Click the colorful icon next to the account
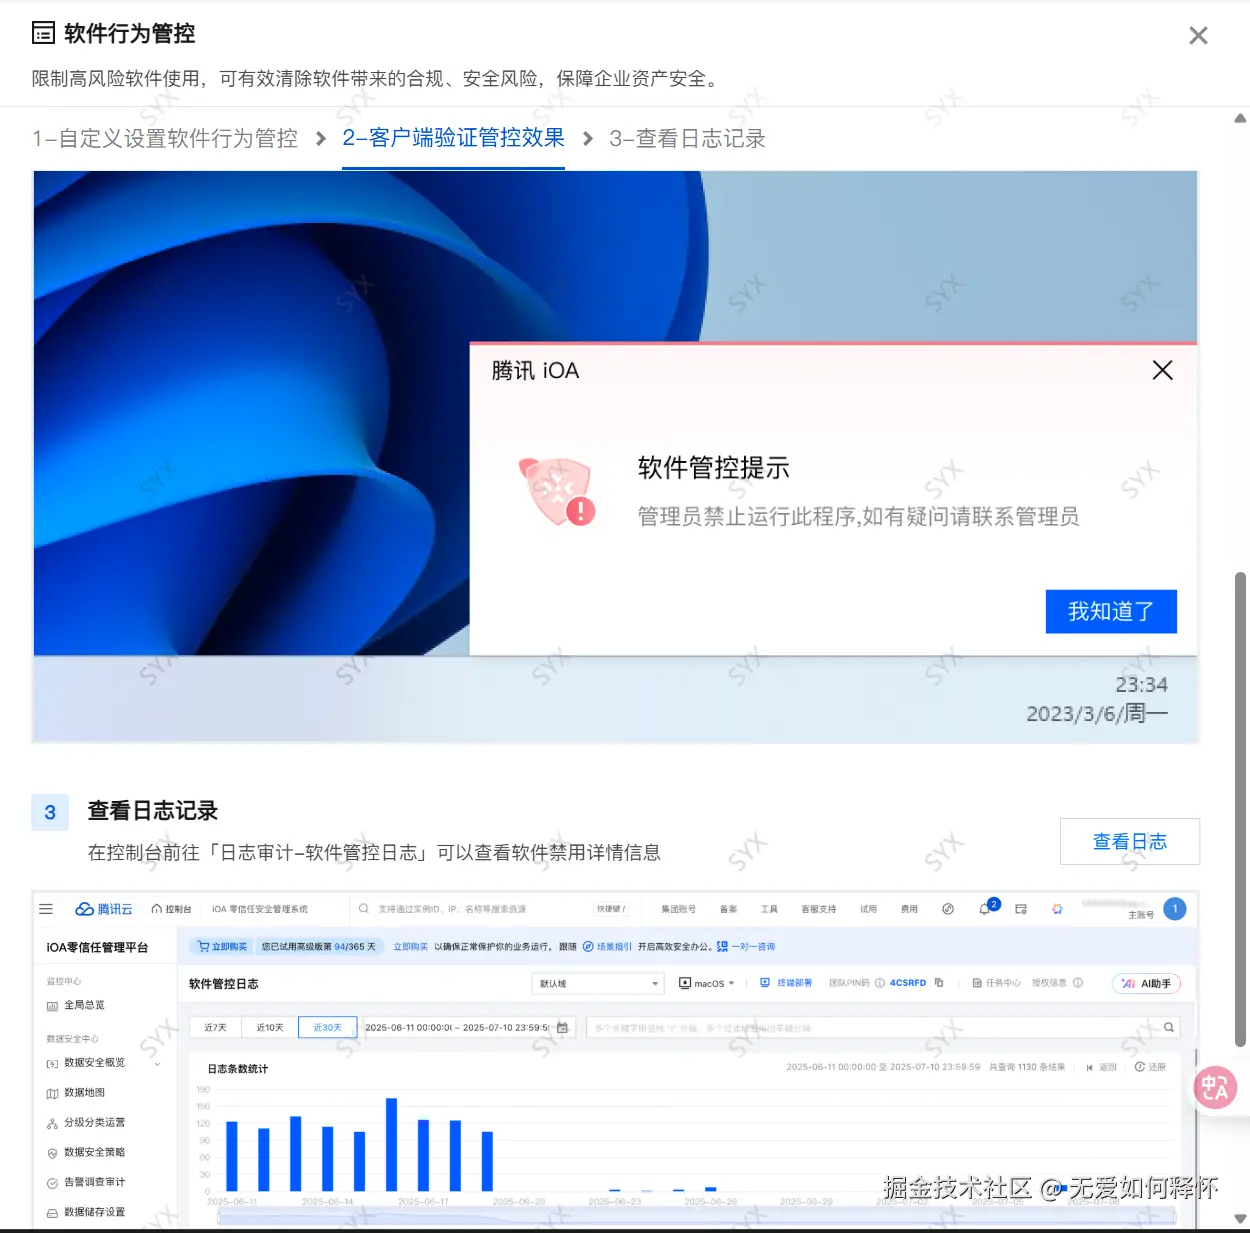1250x1233 pixels. (1057, 909)
